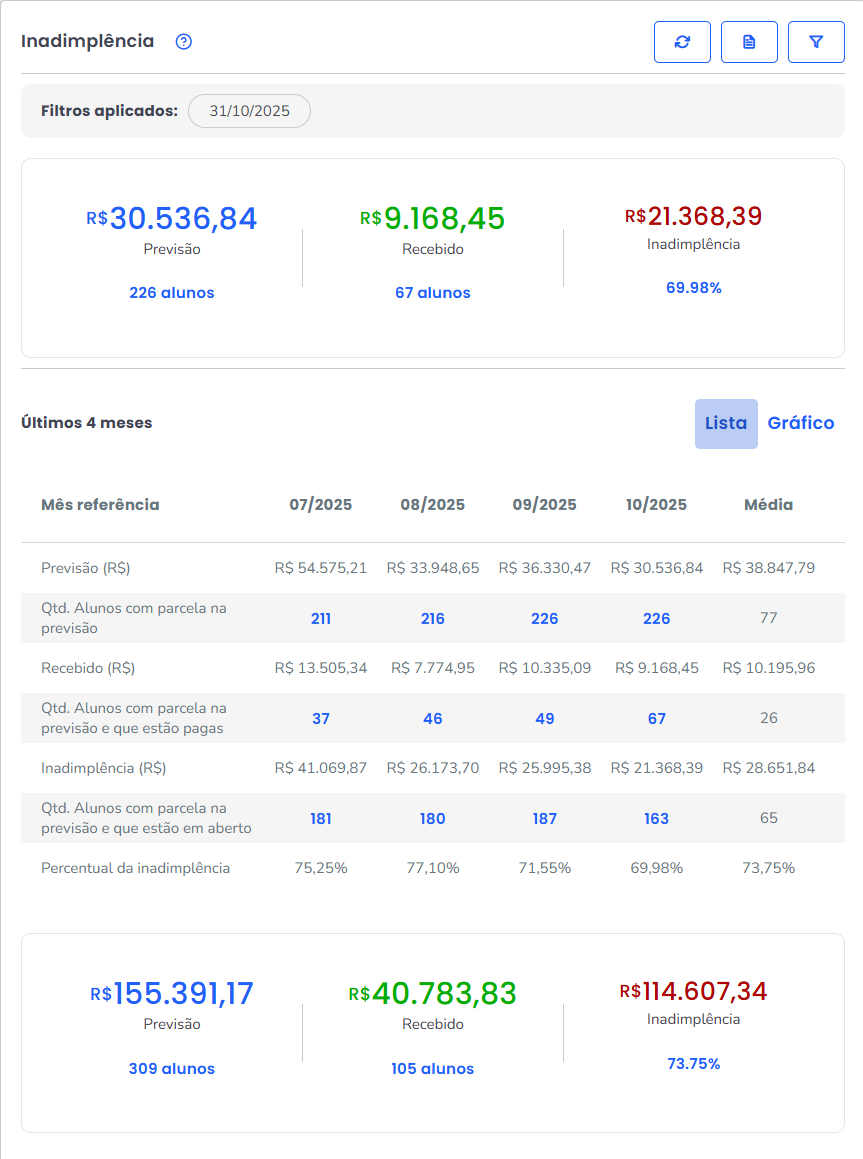Click 181 open students for 07/2025
Viewport: 863px width, 1159px height.
point(321,819)
